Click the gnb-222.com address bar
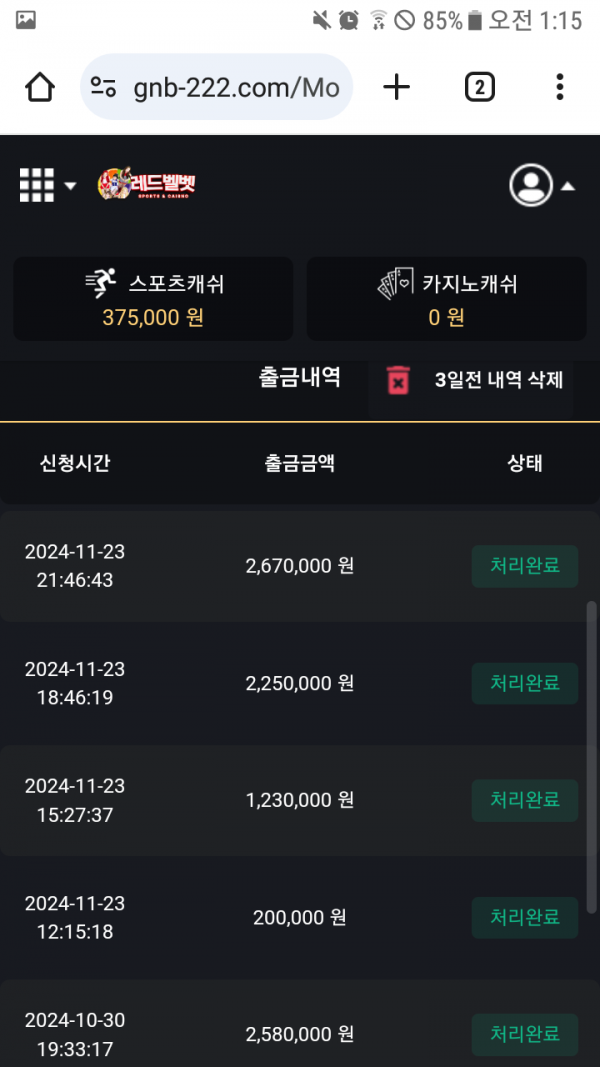Viewport: 600px width, 1067px height. [x=236, y=88]
